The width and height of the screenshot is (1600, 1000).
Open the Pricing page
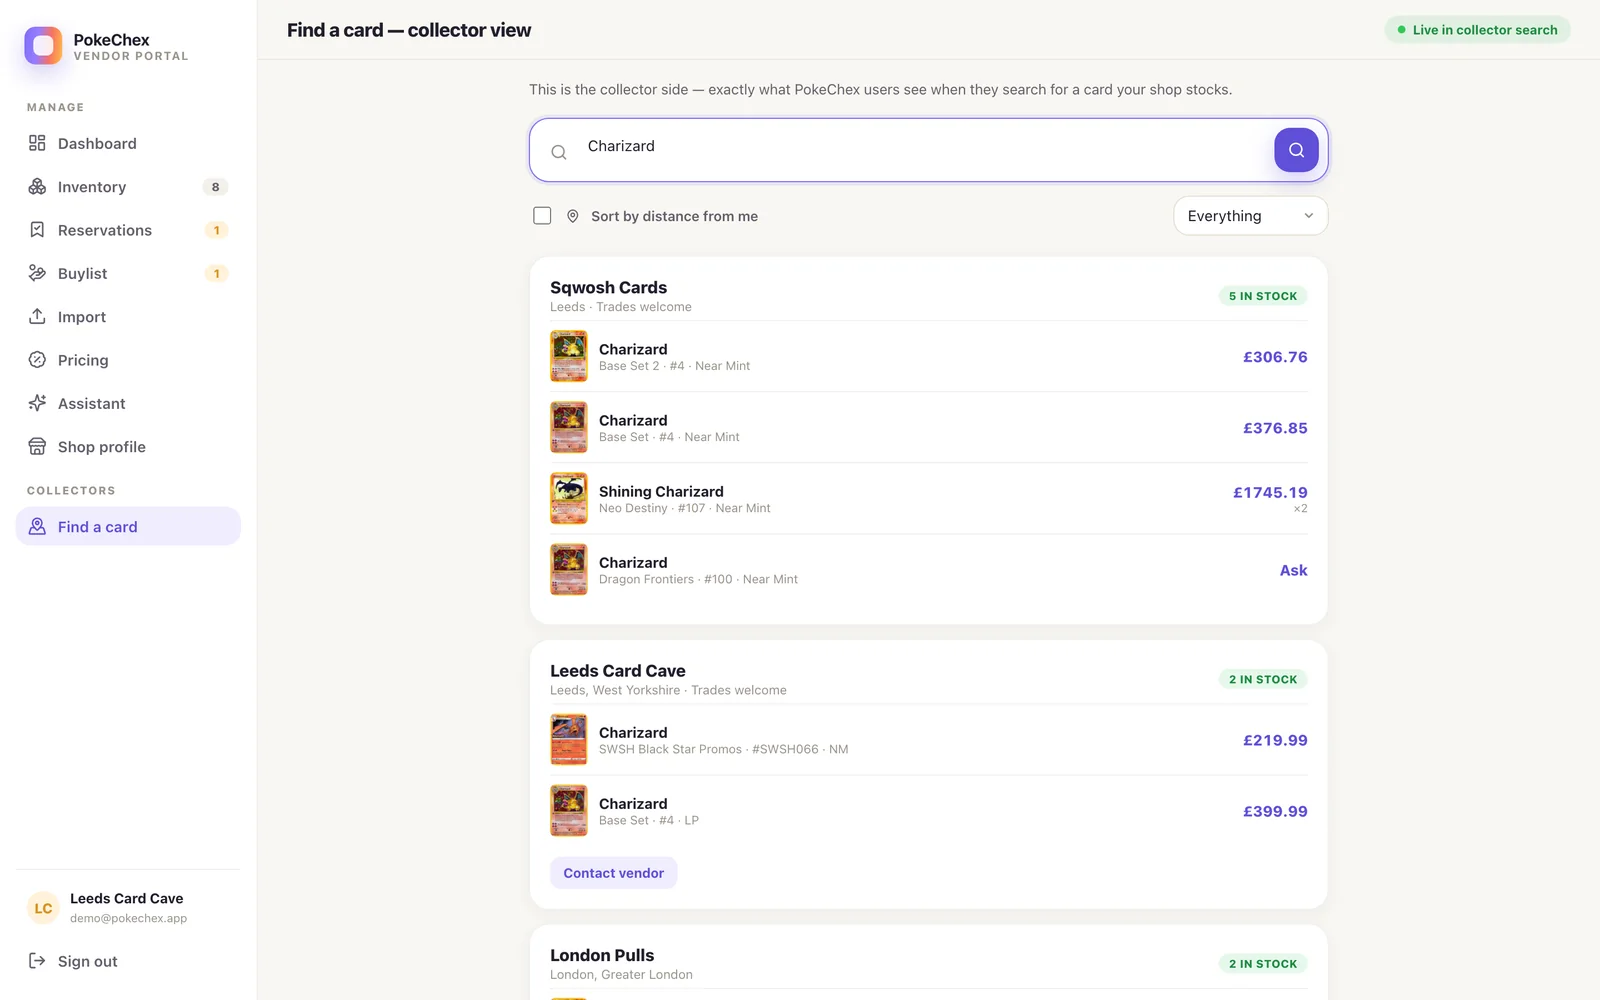click(x=128, y=360)
